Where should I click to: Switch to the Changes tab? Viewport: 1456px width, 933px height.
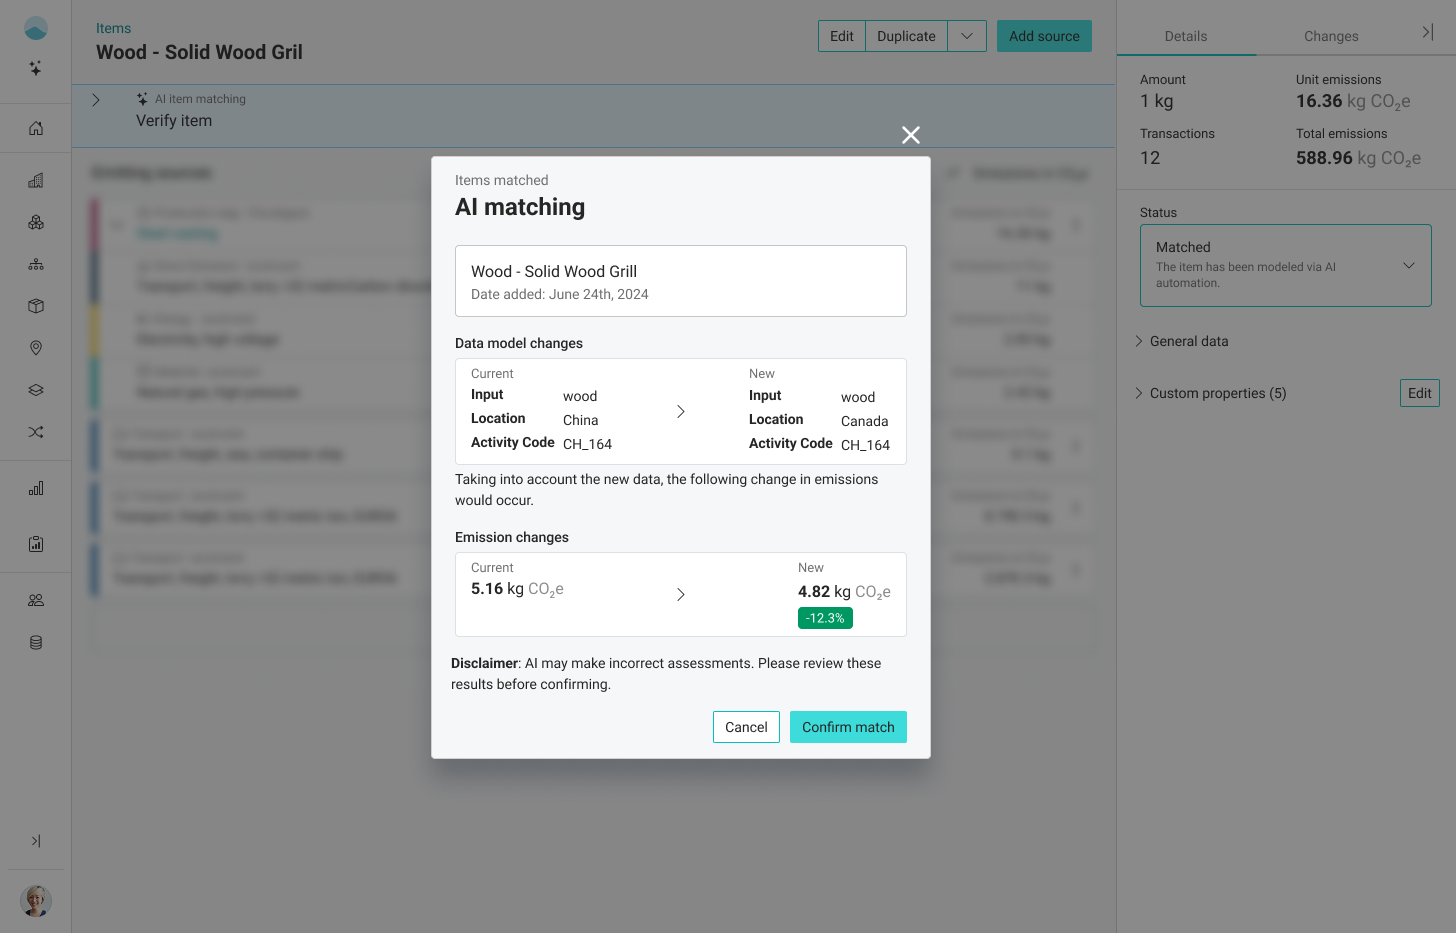pos(1331,36)
